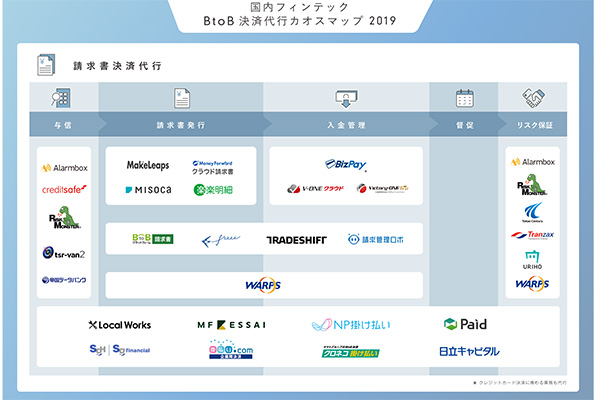Open the Tranzax logo
This screenshot has height=400, width=600.
pyautogui.click(x=532, y=235)
